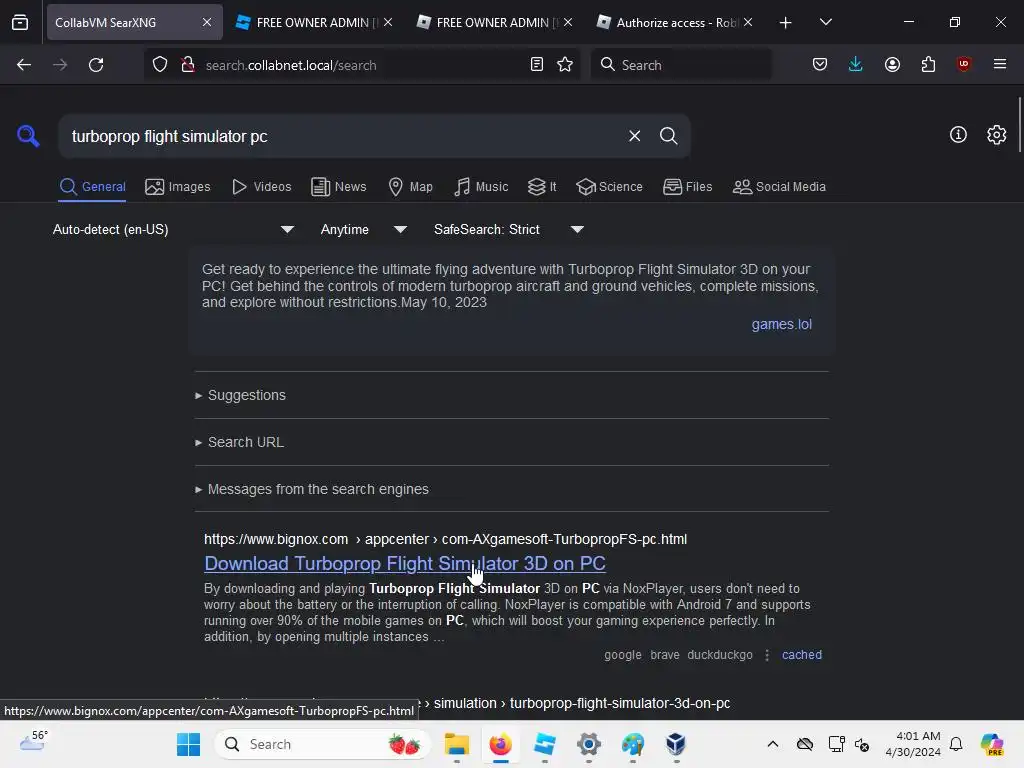Open SearXNG about info icon
This screenshot has width=1024, height=768.
958,135
